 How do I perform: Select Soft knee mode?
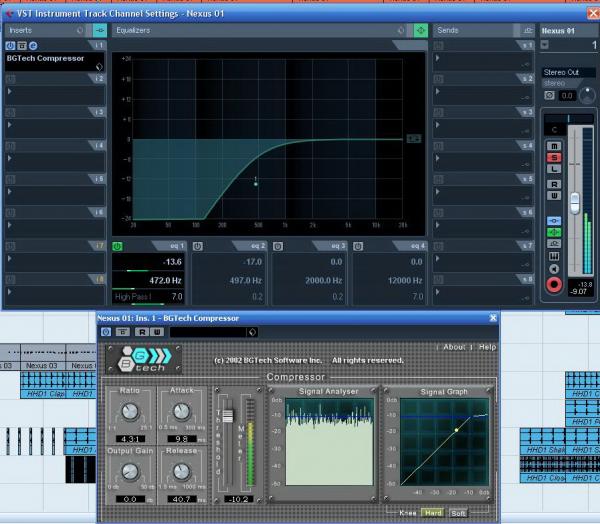click(x=457, y=513)
